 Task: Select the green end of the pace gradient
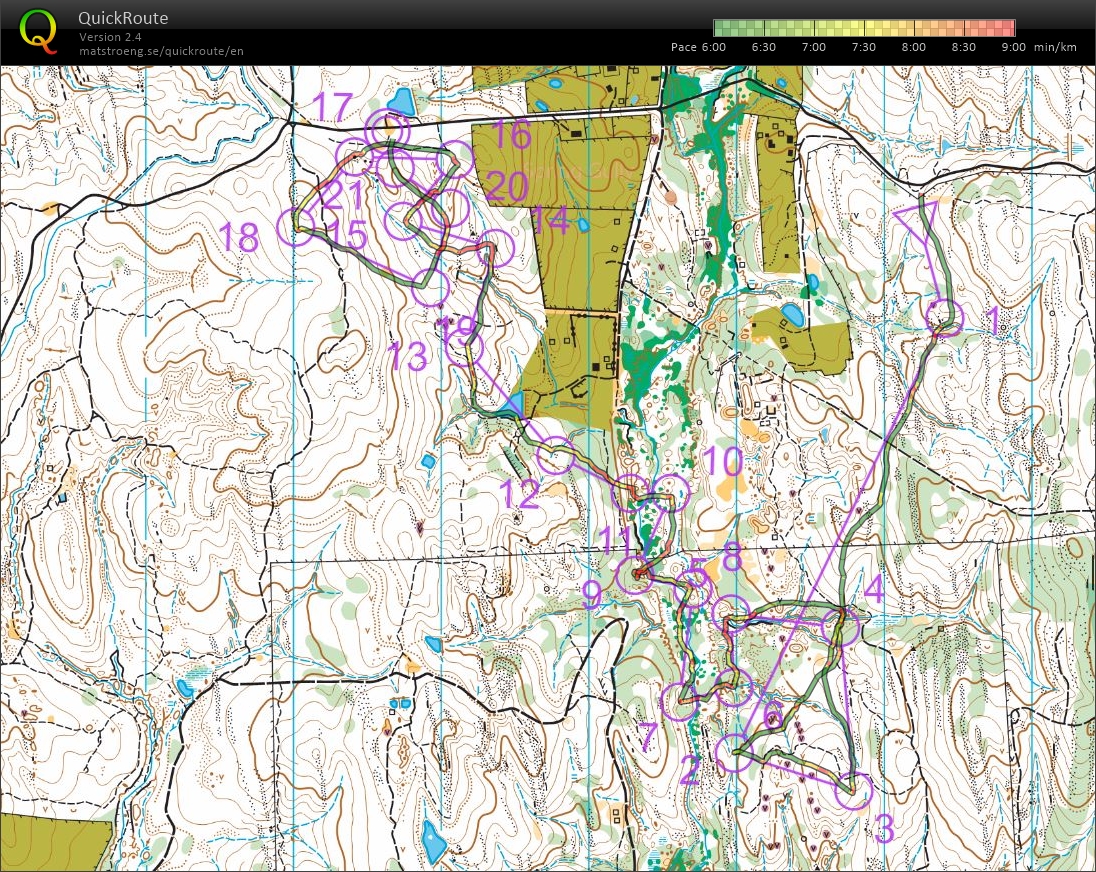tap(718, 27)
